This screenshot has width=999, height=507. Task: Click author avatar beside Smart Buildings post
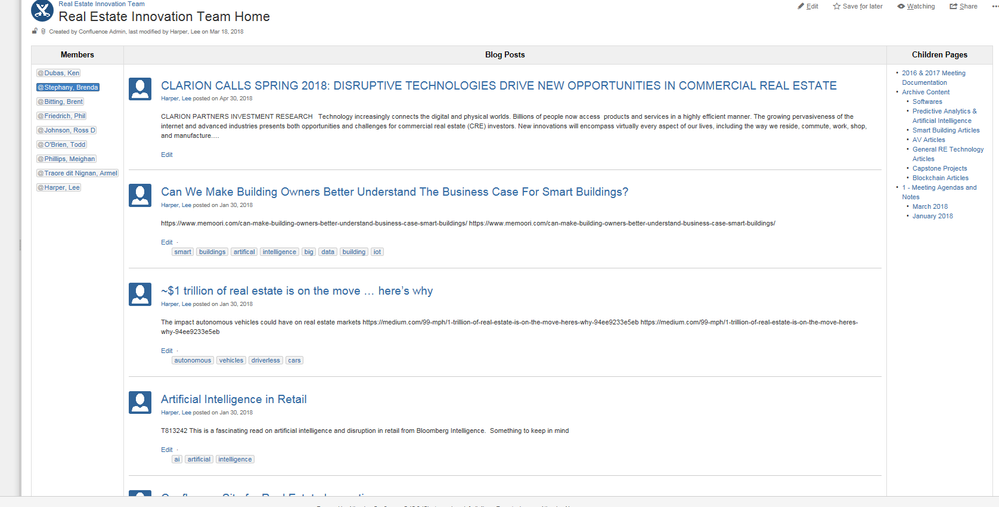point(140,196)
